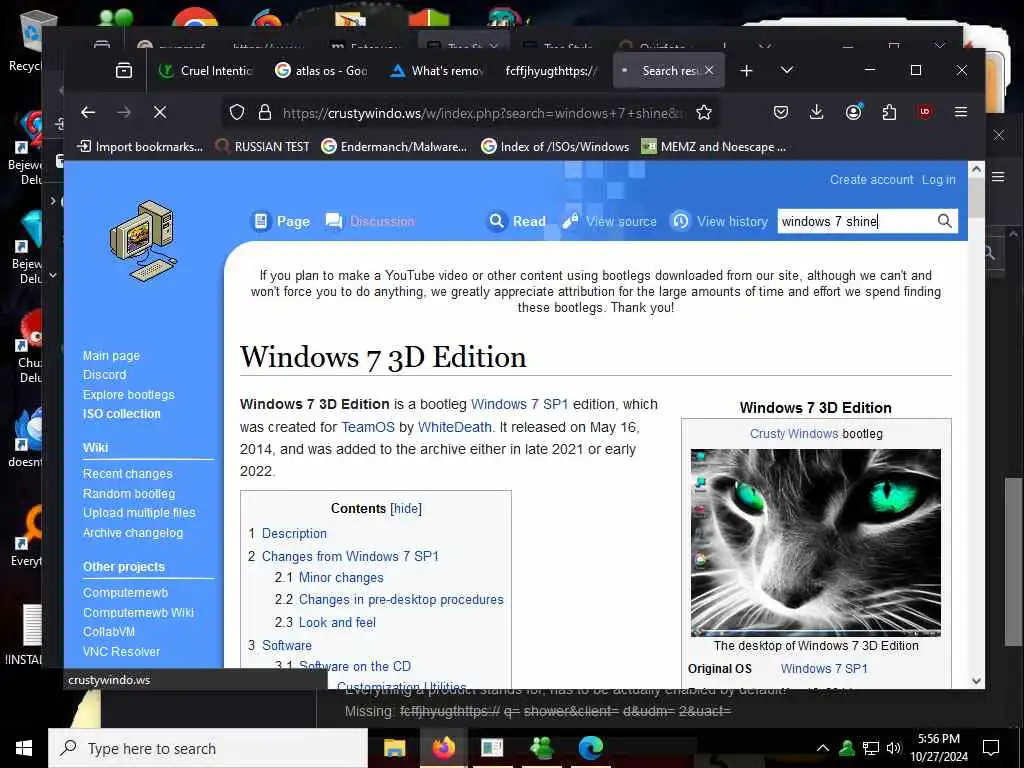
Task: Jump to the Look and feel section
Action: click(337, 622)
